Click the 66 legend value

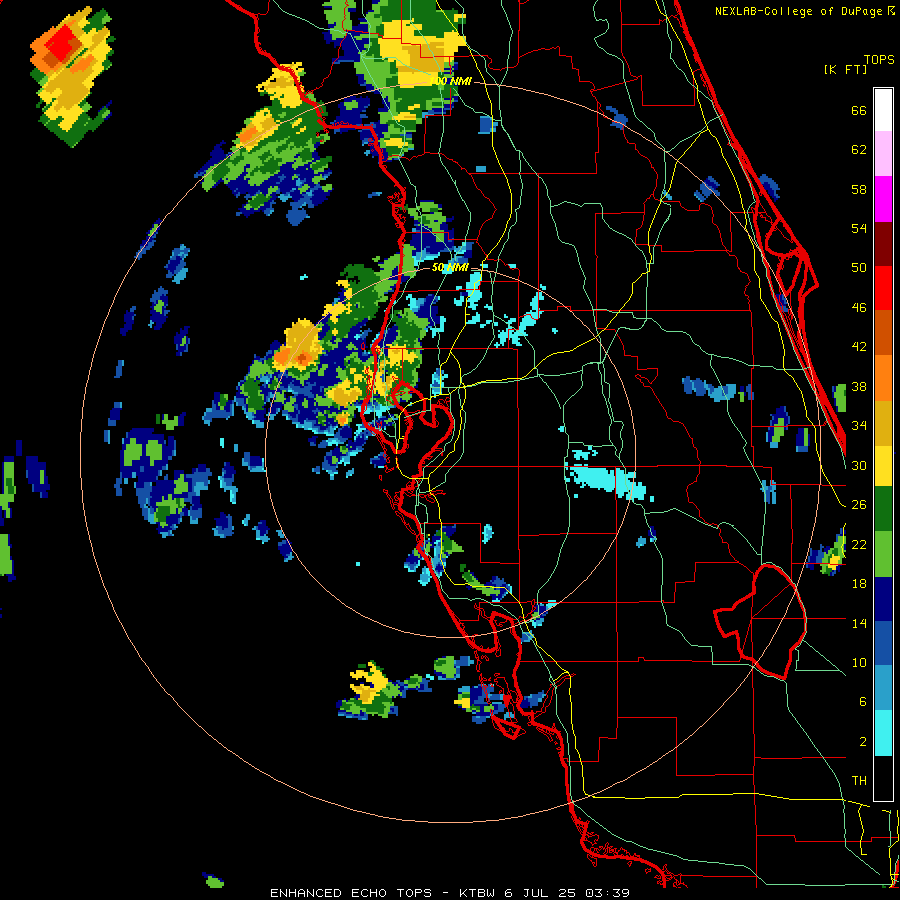[859, 110]
